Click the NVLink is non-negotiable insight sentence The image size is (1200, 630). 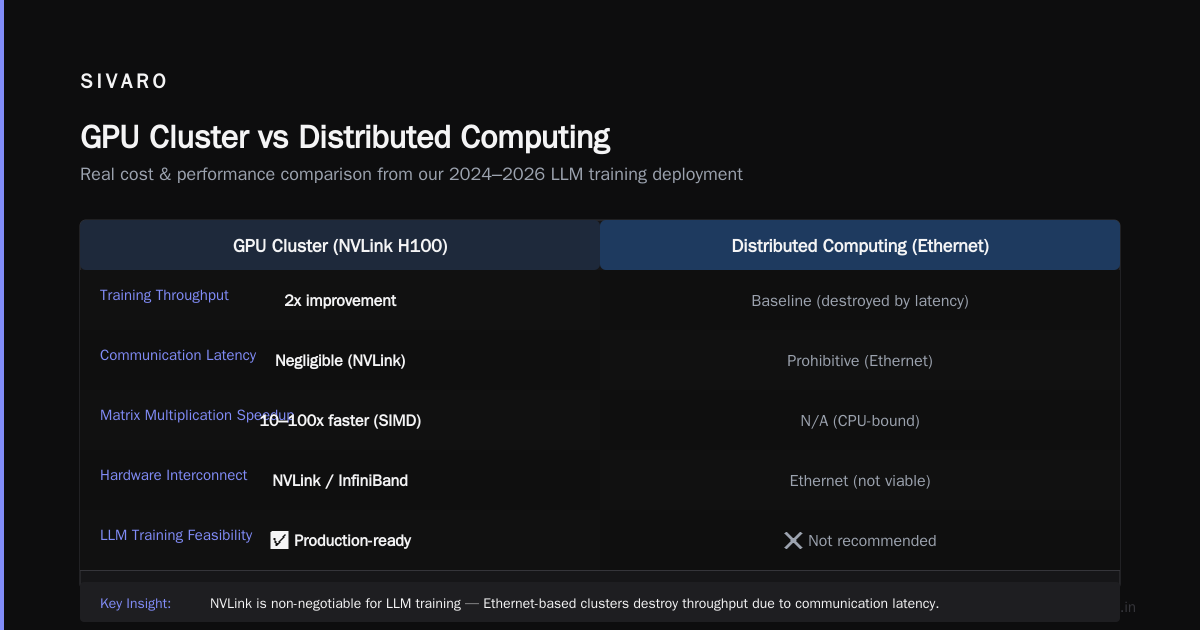(x=574, y=603)
